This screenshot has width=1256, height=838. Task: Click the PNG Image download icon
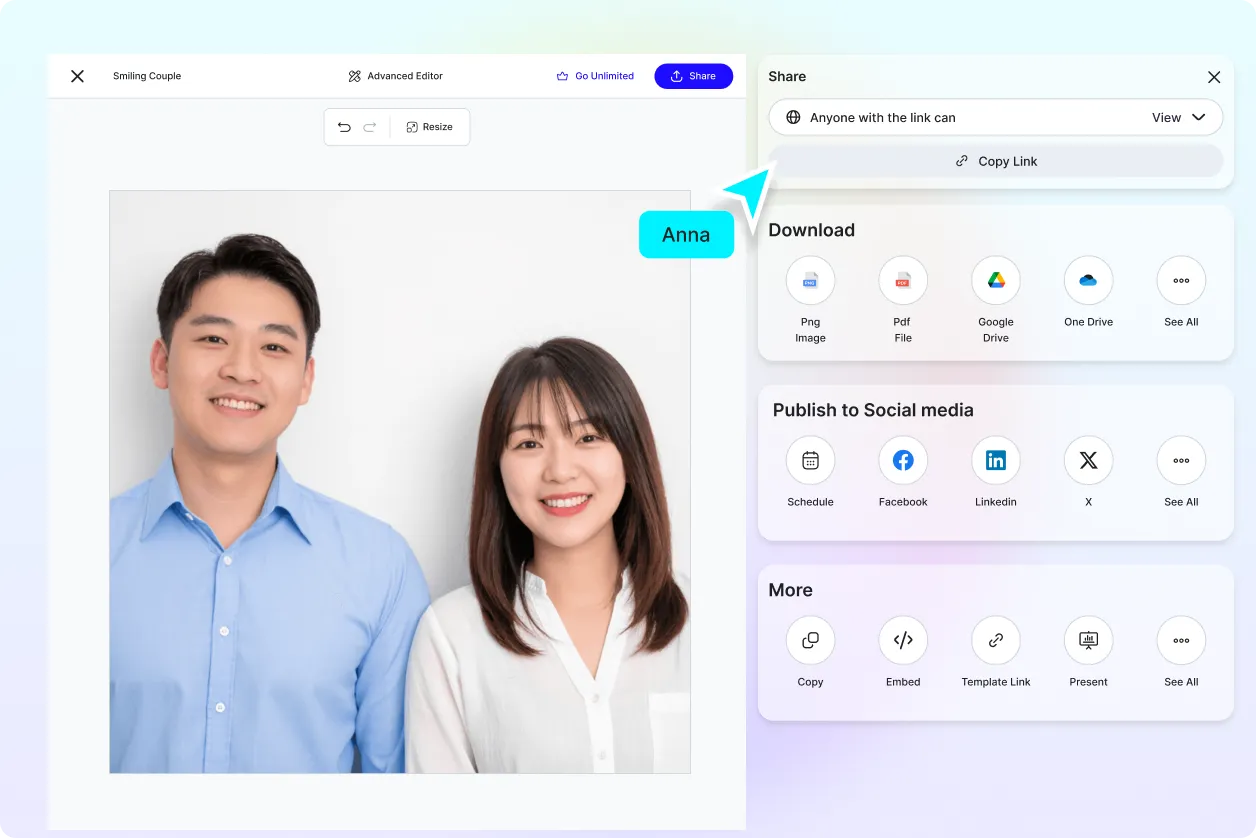tap(810, 281)
